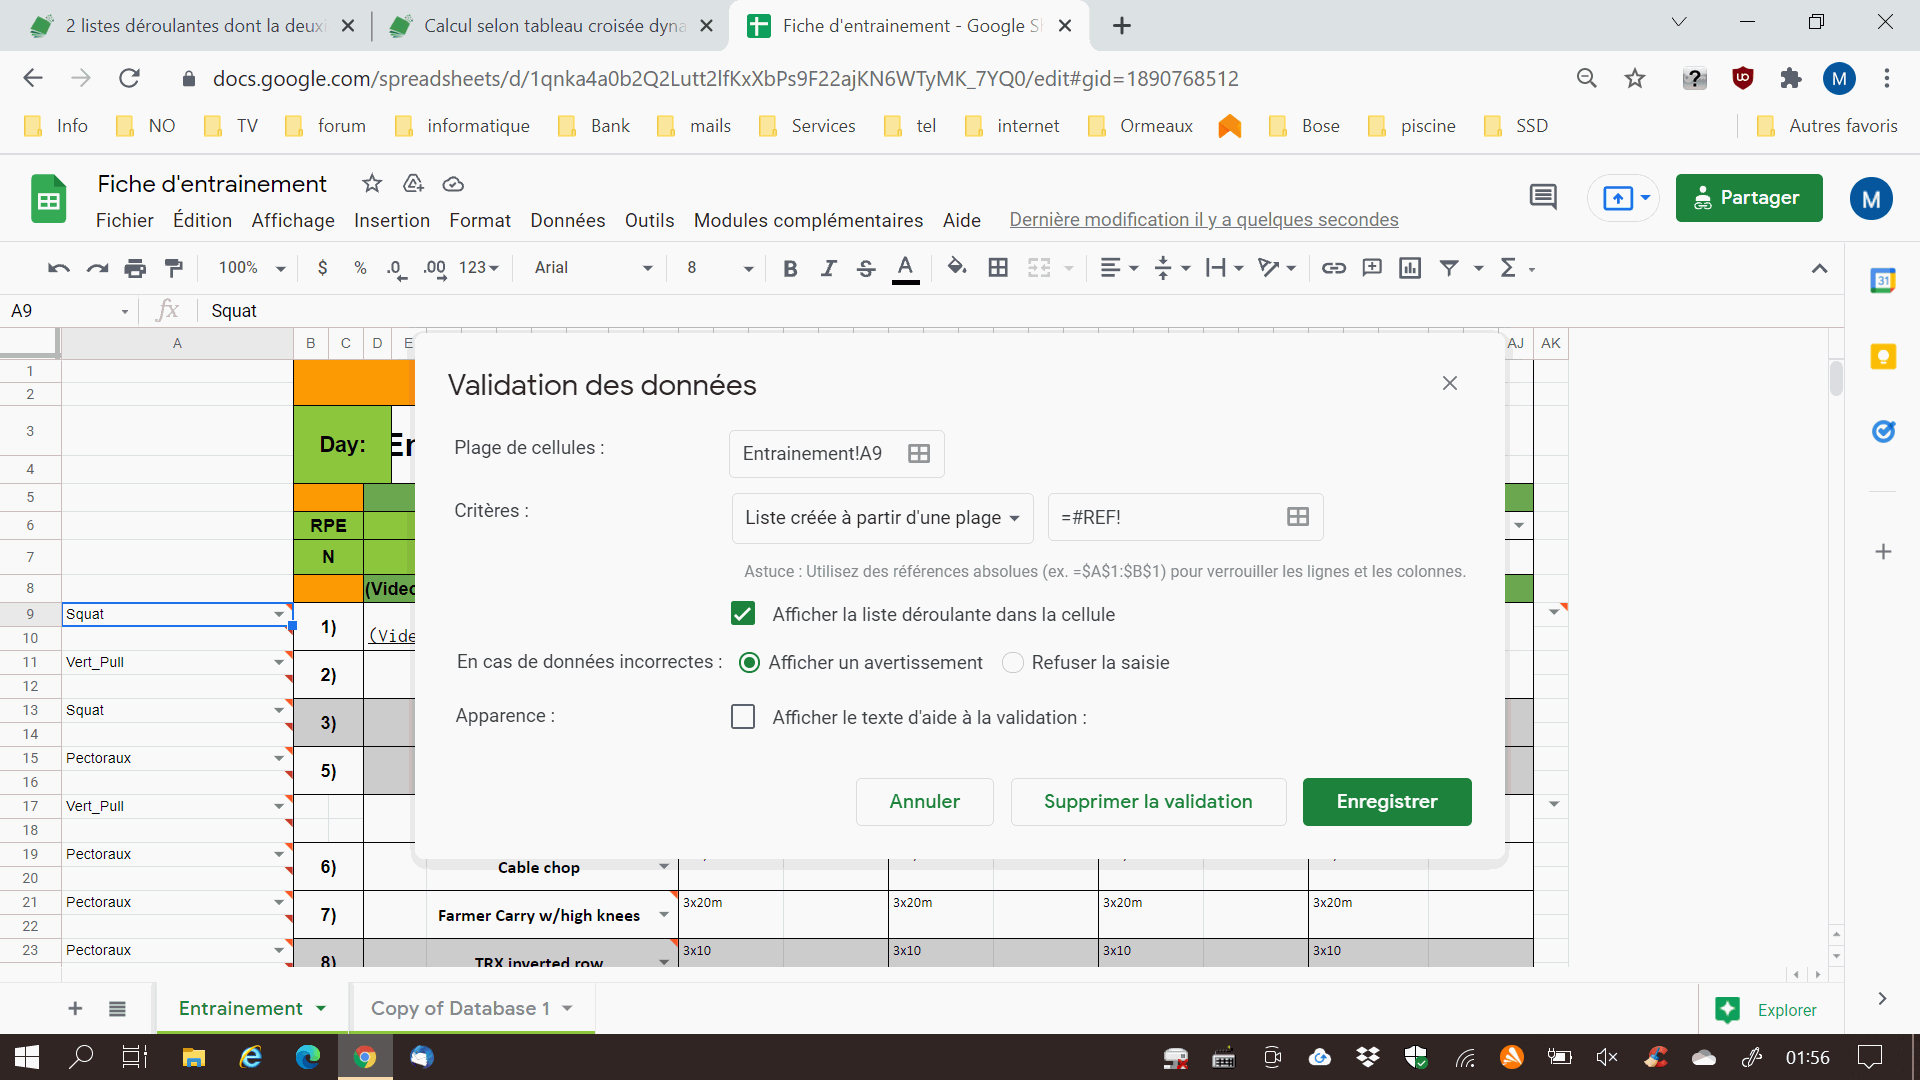Open the Données menu

(567, 220)
